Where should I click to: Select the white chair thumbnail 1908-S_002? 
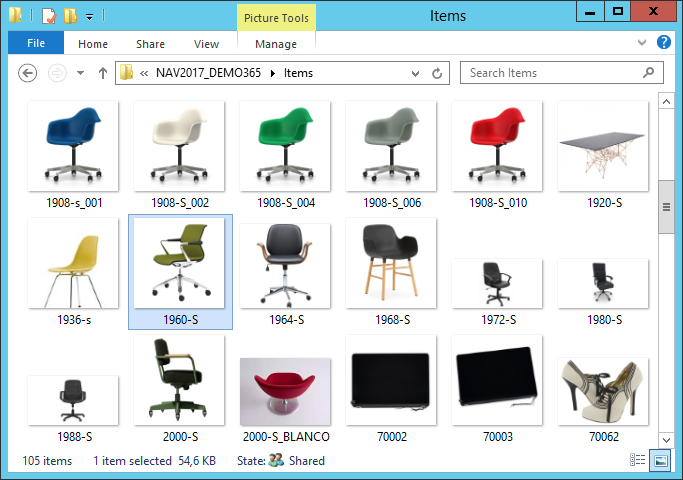[179, 146]
